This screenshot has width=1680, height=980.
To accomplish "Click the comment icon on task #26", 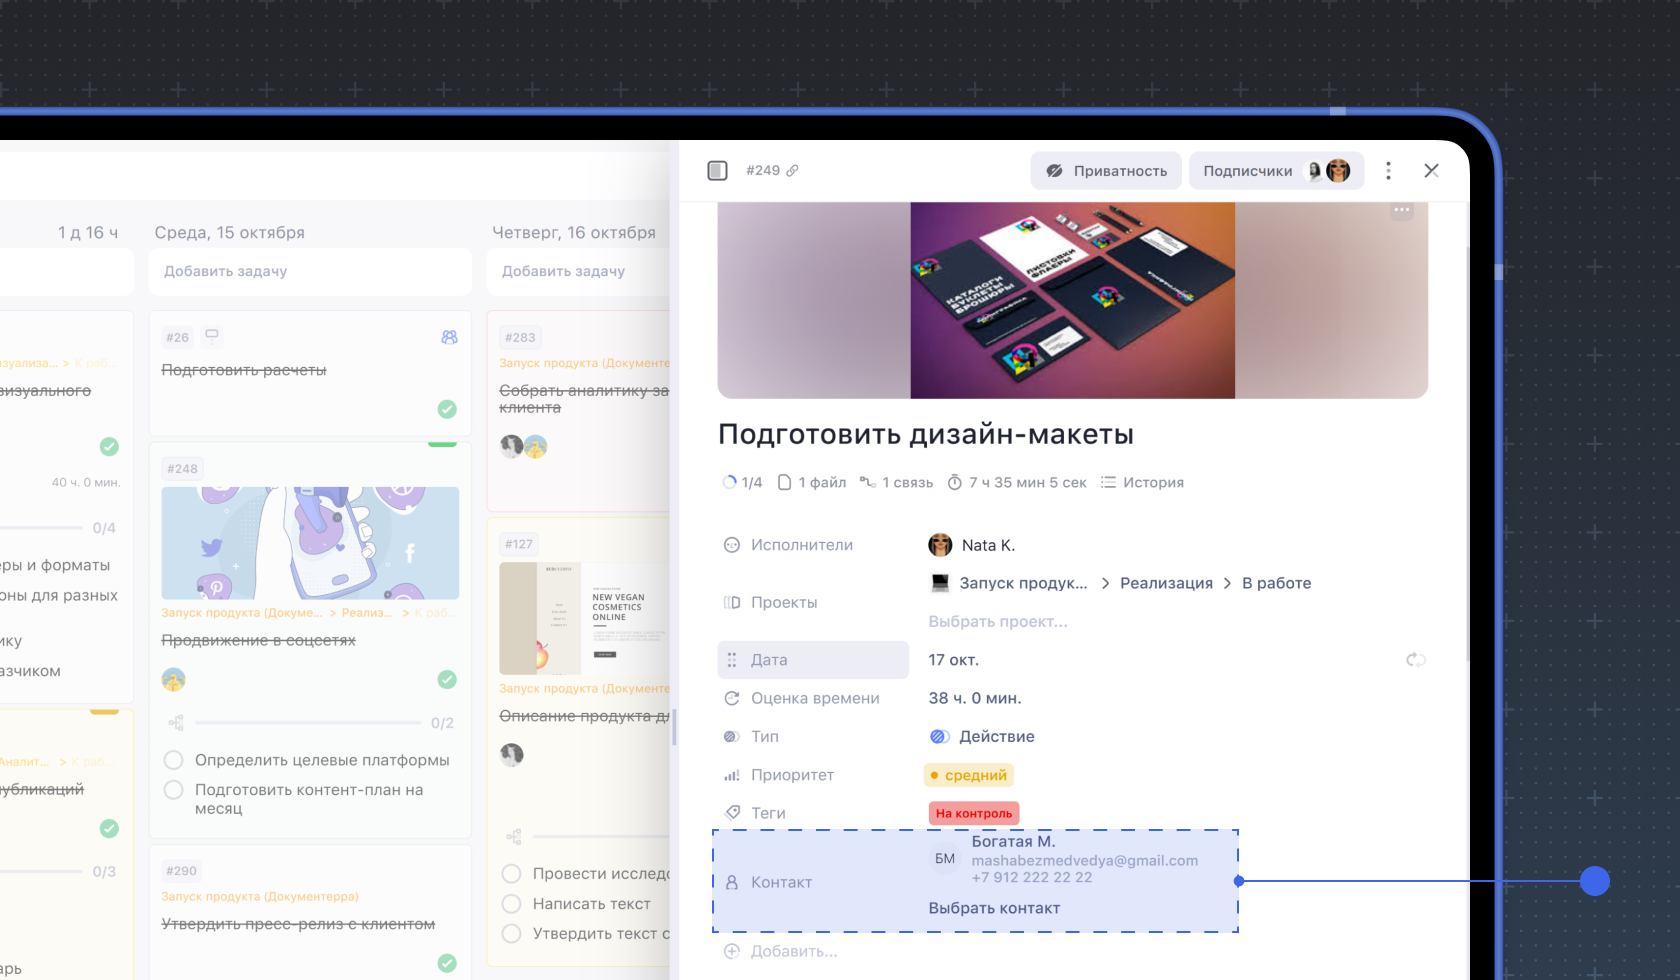I will 212,336.
